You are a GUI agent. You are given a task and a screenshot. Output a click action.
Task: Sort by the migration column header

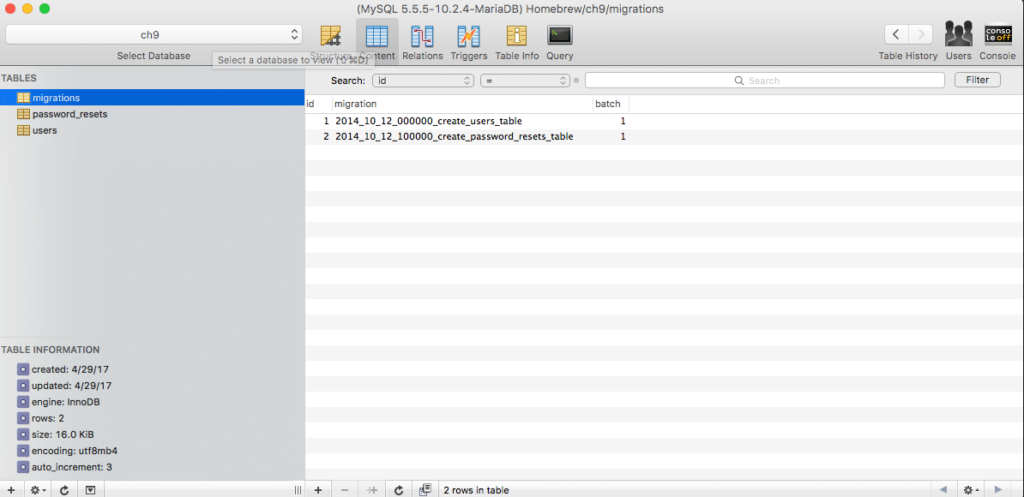coord(462,104)
